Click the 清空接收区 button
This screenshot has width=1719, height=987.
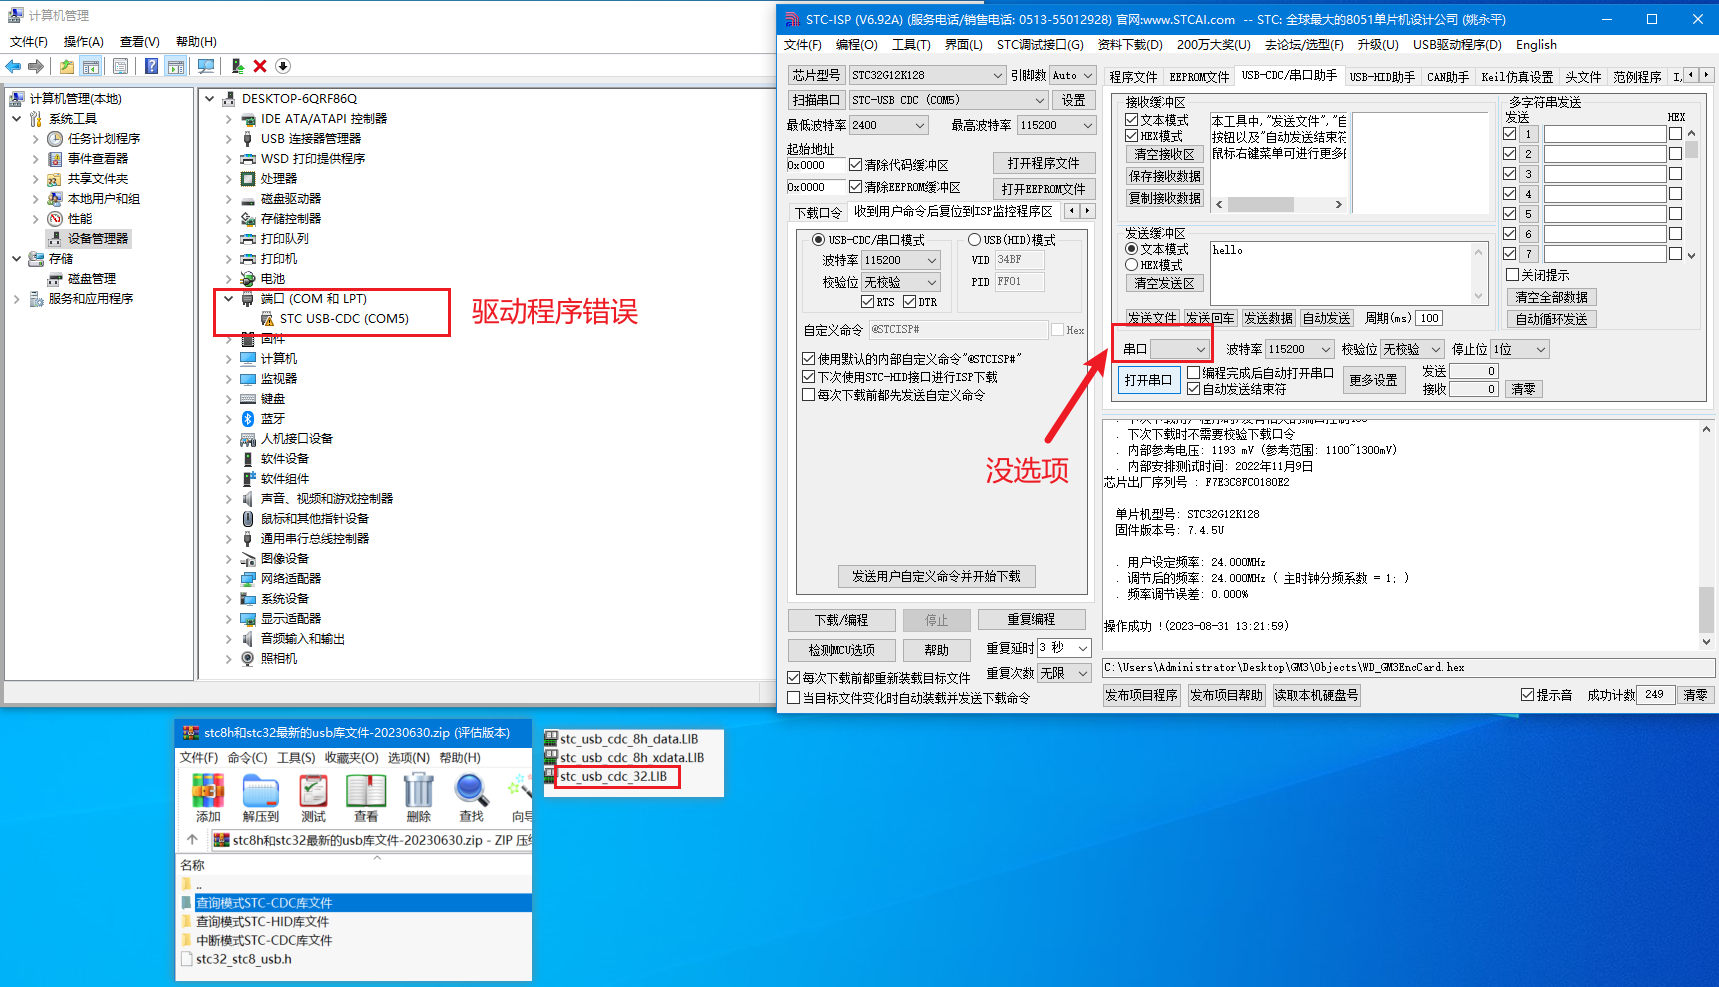coord(1164,154)
